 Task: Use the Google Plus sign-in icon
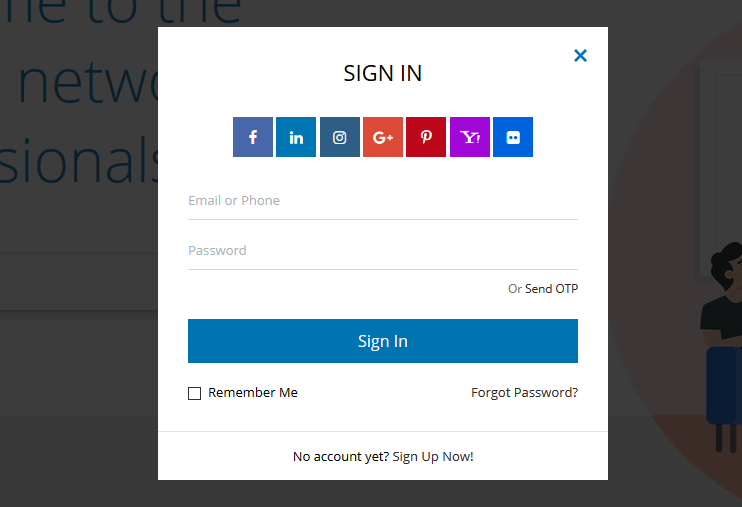coord(383,137)
